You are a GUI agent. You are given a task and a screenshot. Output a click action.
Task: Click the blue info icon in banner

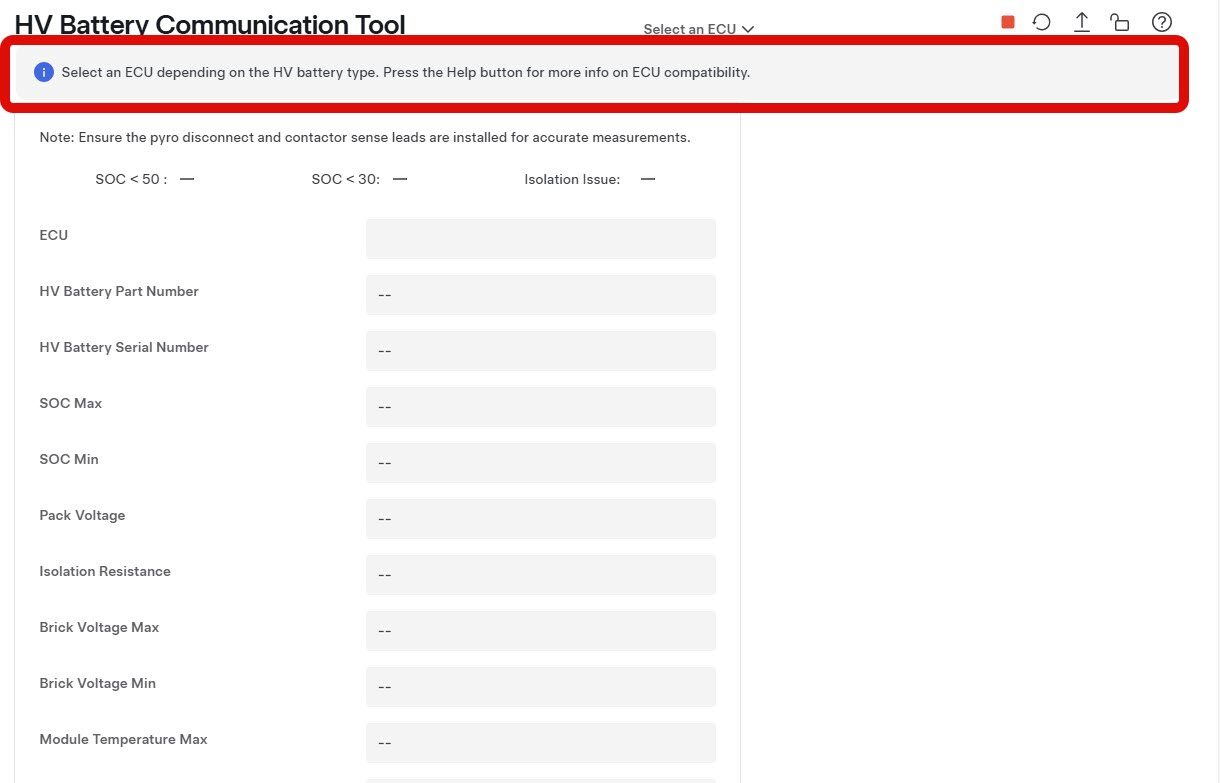[44, 72]
